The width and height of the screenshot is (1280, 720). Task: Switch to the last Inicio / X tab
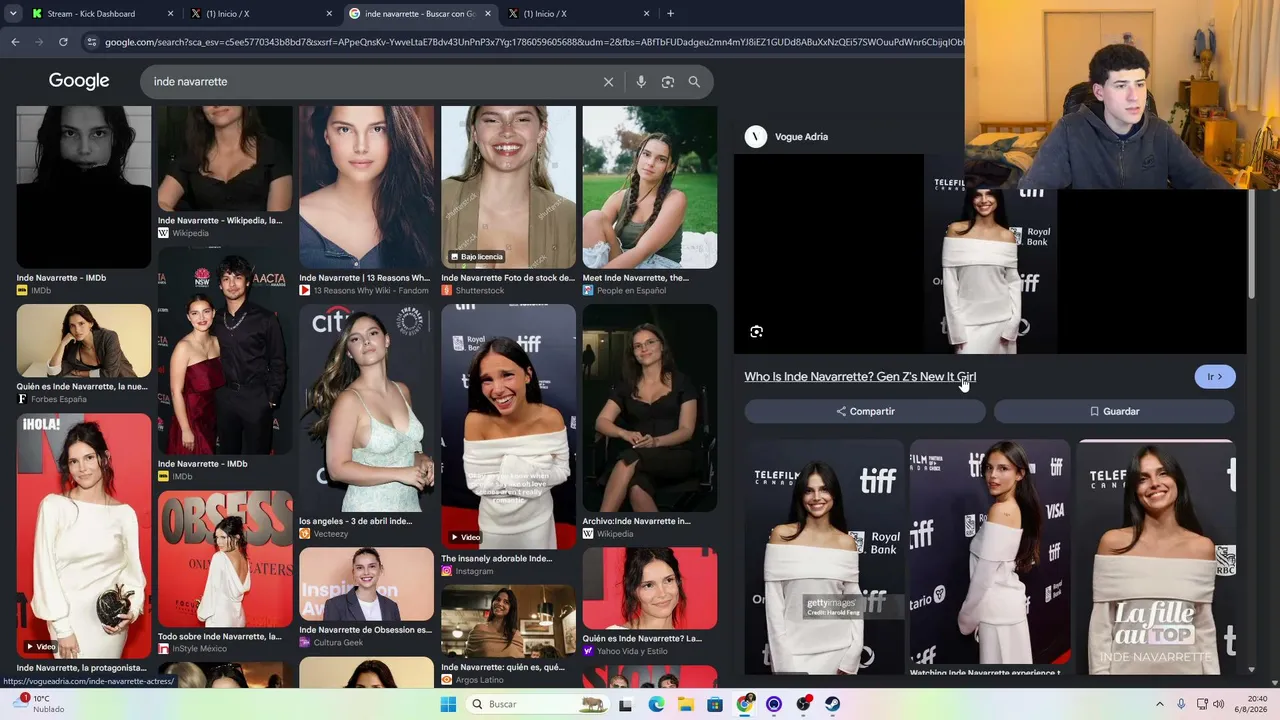(580, 14)
